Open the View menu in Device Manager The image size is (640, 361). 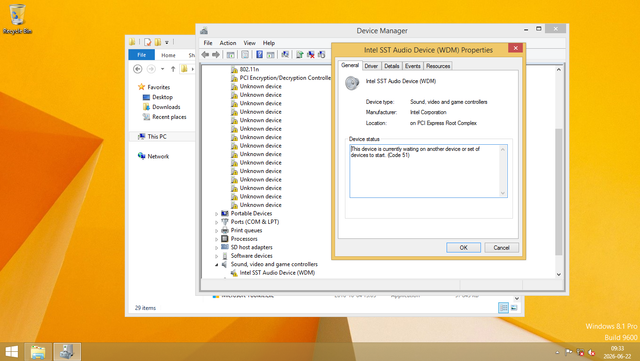(x=249, y=43)
